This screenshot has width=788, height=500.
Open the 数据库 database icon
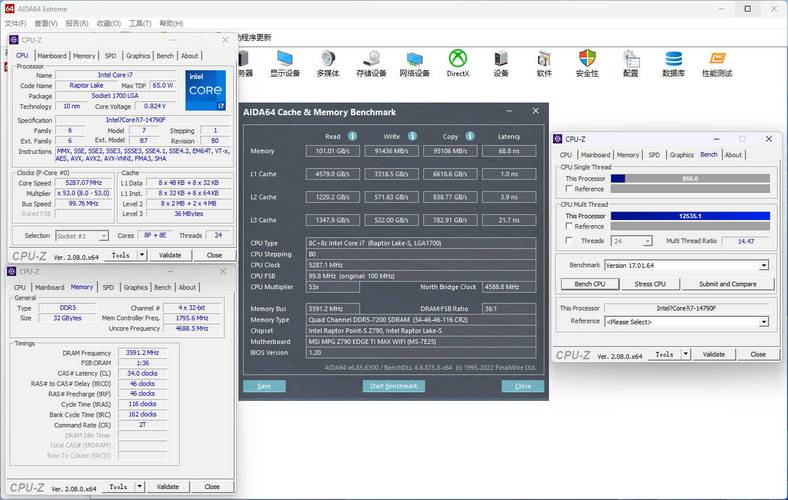[x=673, y=60]
